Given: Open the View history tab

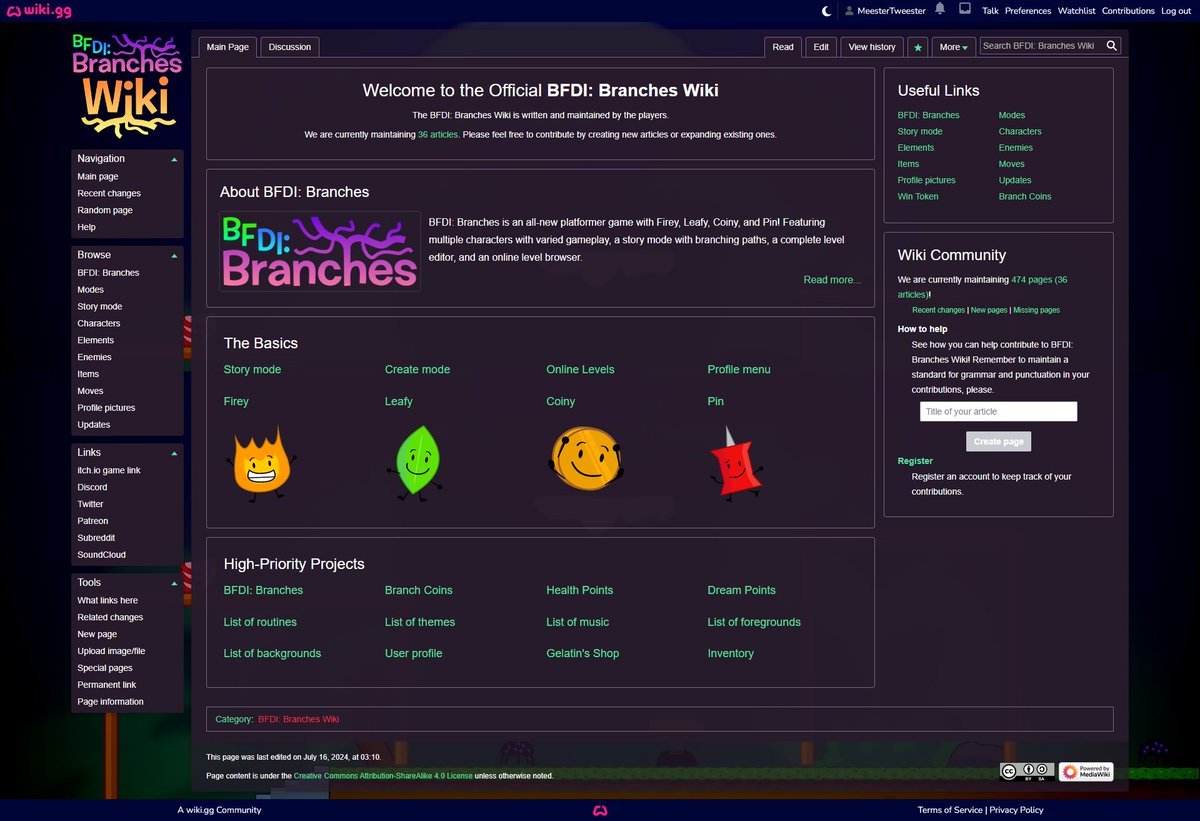Looking at the screenshot, I should pyautogui.click(x=872, y=47).
